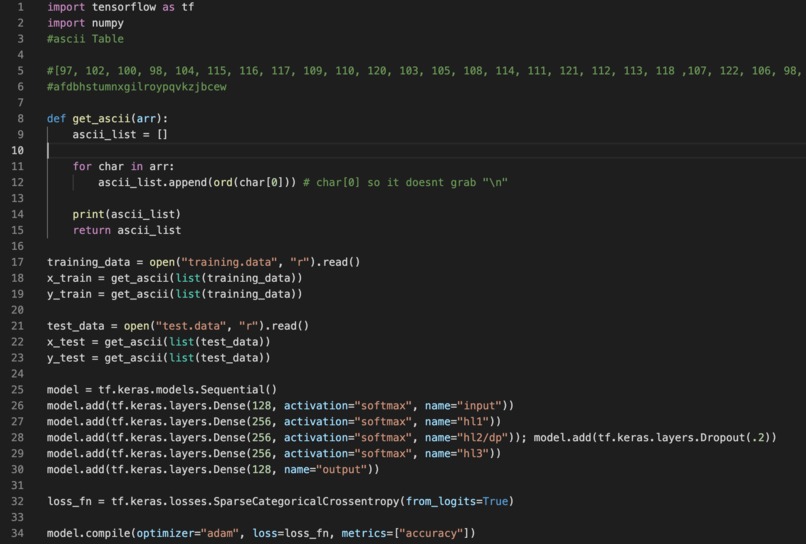Click 'x_train = get_ascii' line

(x=175, y=278)
